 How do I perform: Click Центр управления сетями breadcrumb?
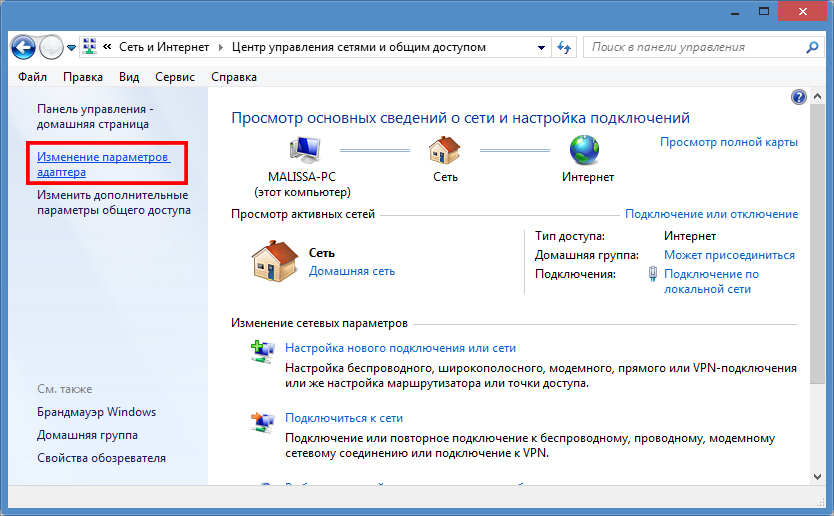pos(358,47)
